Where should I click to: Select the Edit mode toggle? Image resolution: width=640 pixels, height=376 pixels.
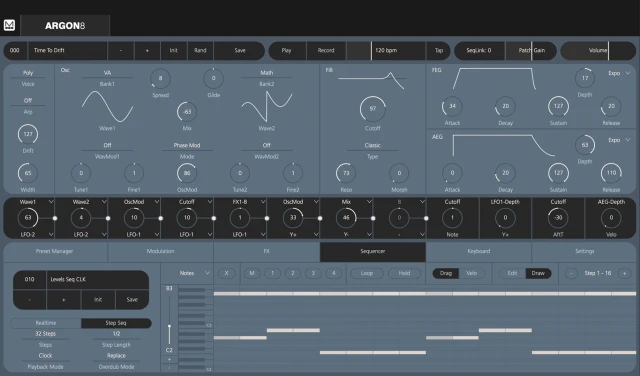(512, 273)
